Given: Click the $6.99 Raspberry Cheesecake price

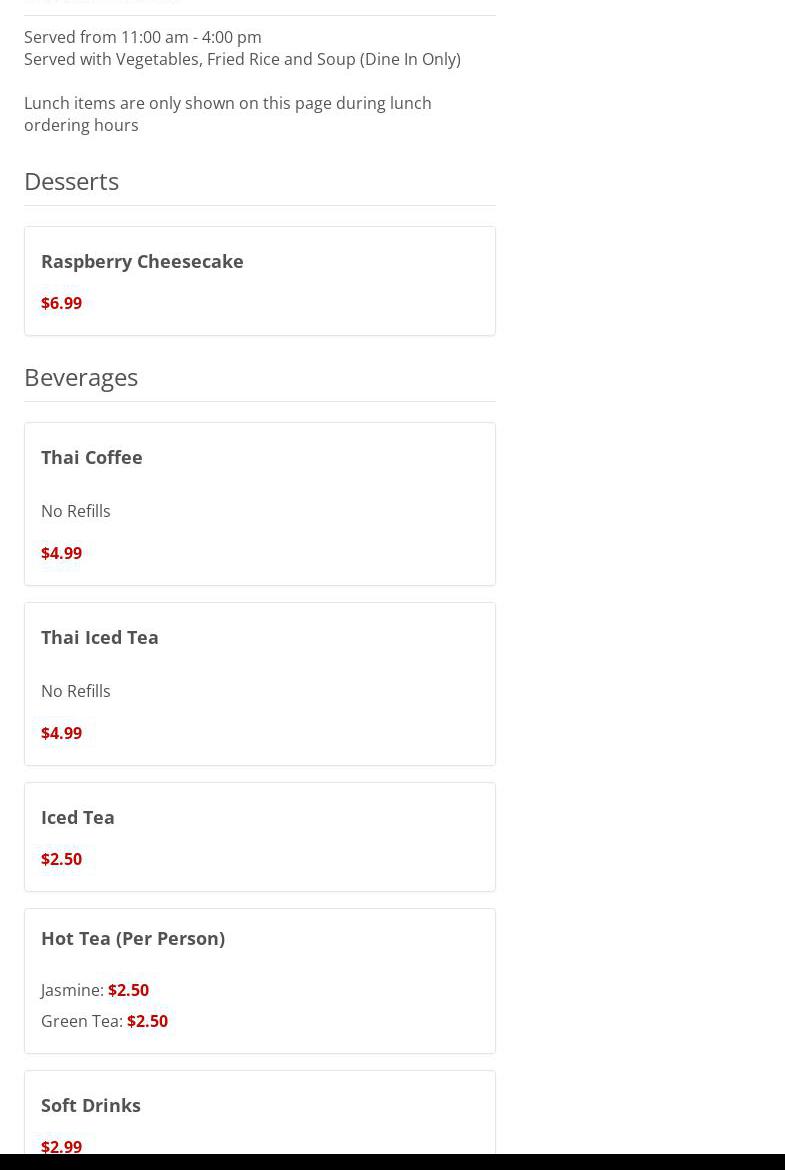Looking at the screenshot, I should coord(61,303).
